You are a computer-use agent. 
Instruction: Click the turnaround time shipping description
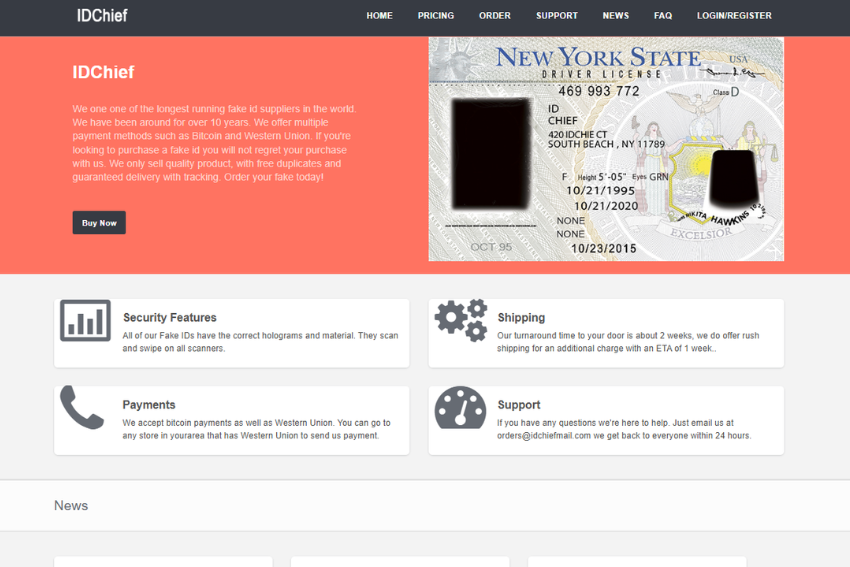click(628, 342)
